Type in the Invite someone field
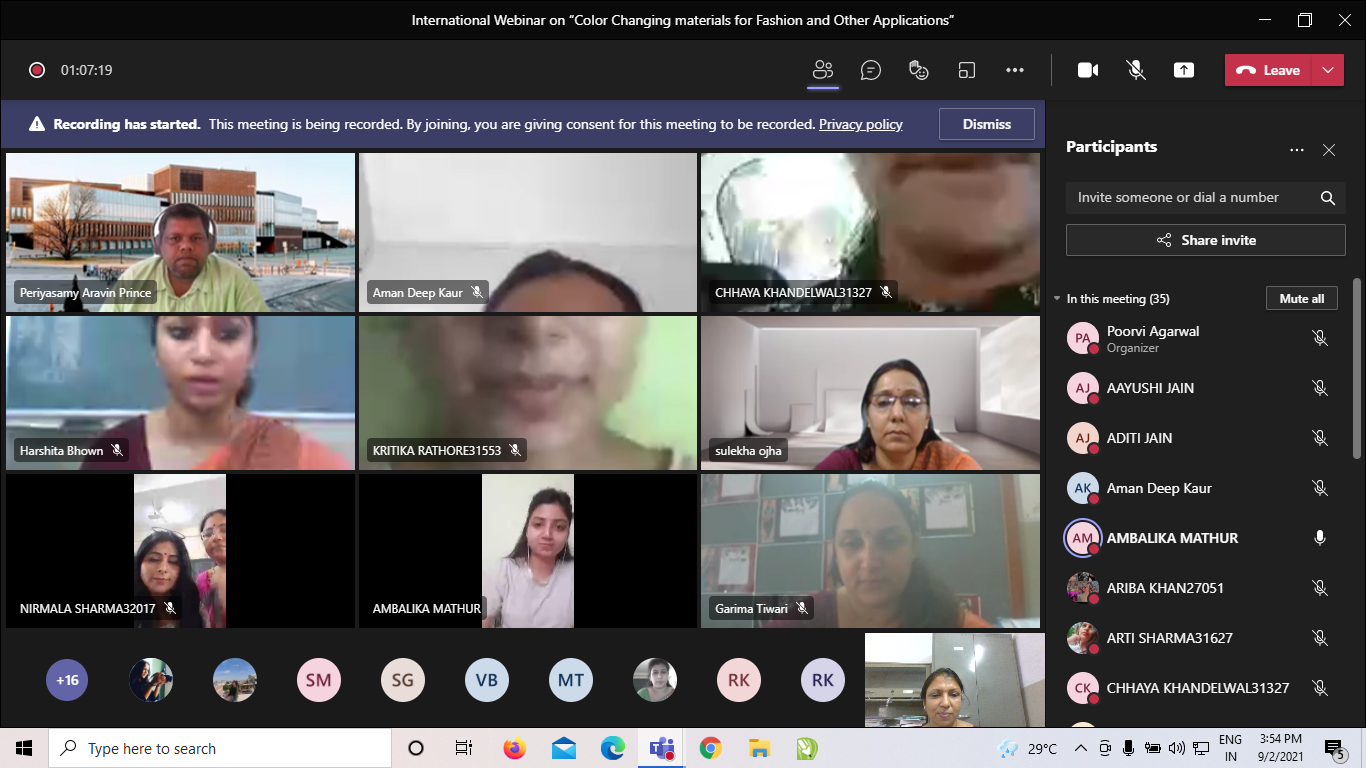Viewport: 1366px width, 768px height. (x=1190, y=198)
